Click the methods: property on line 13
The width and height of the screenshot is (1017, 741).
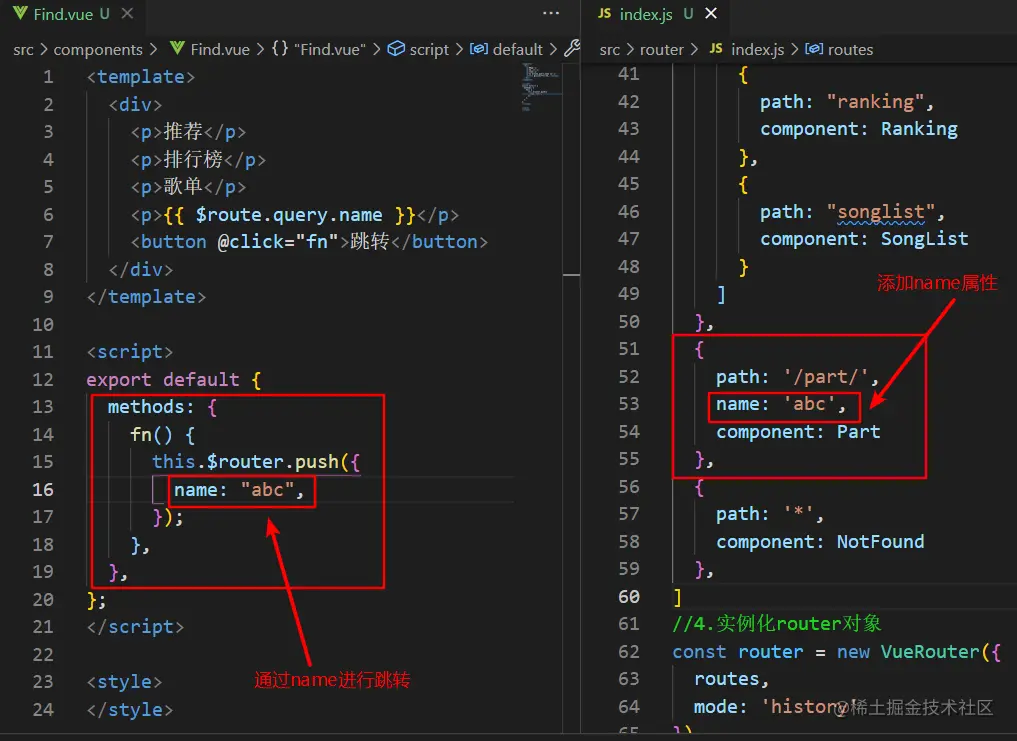pos(150,407)
